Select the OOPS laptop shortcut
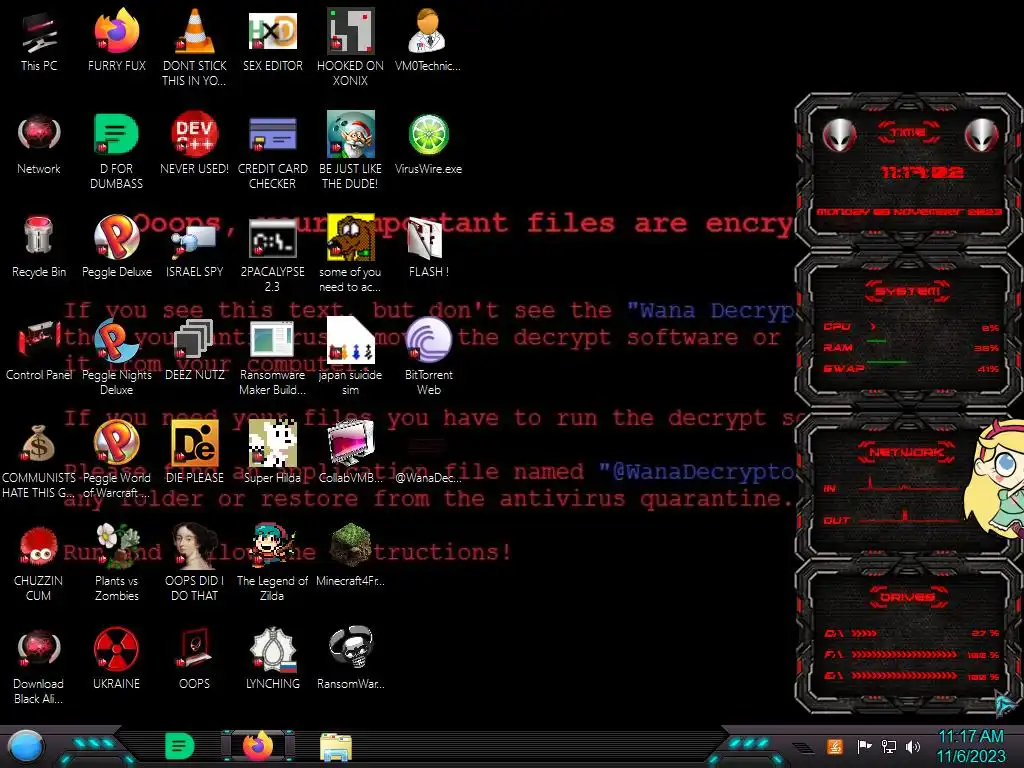The width and height of the screenshot is (1024, 768). 195,648
